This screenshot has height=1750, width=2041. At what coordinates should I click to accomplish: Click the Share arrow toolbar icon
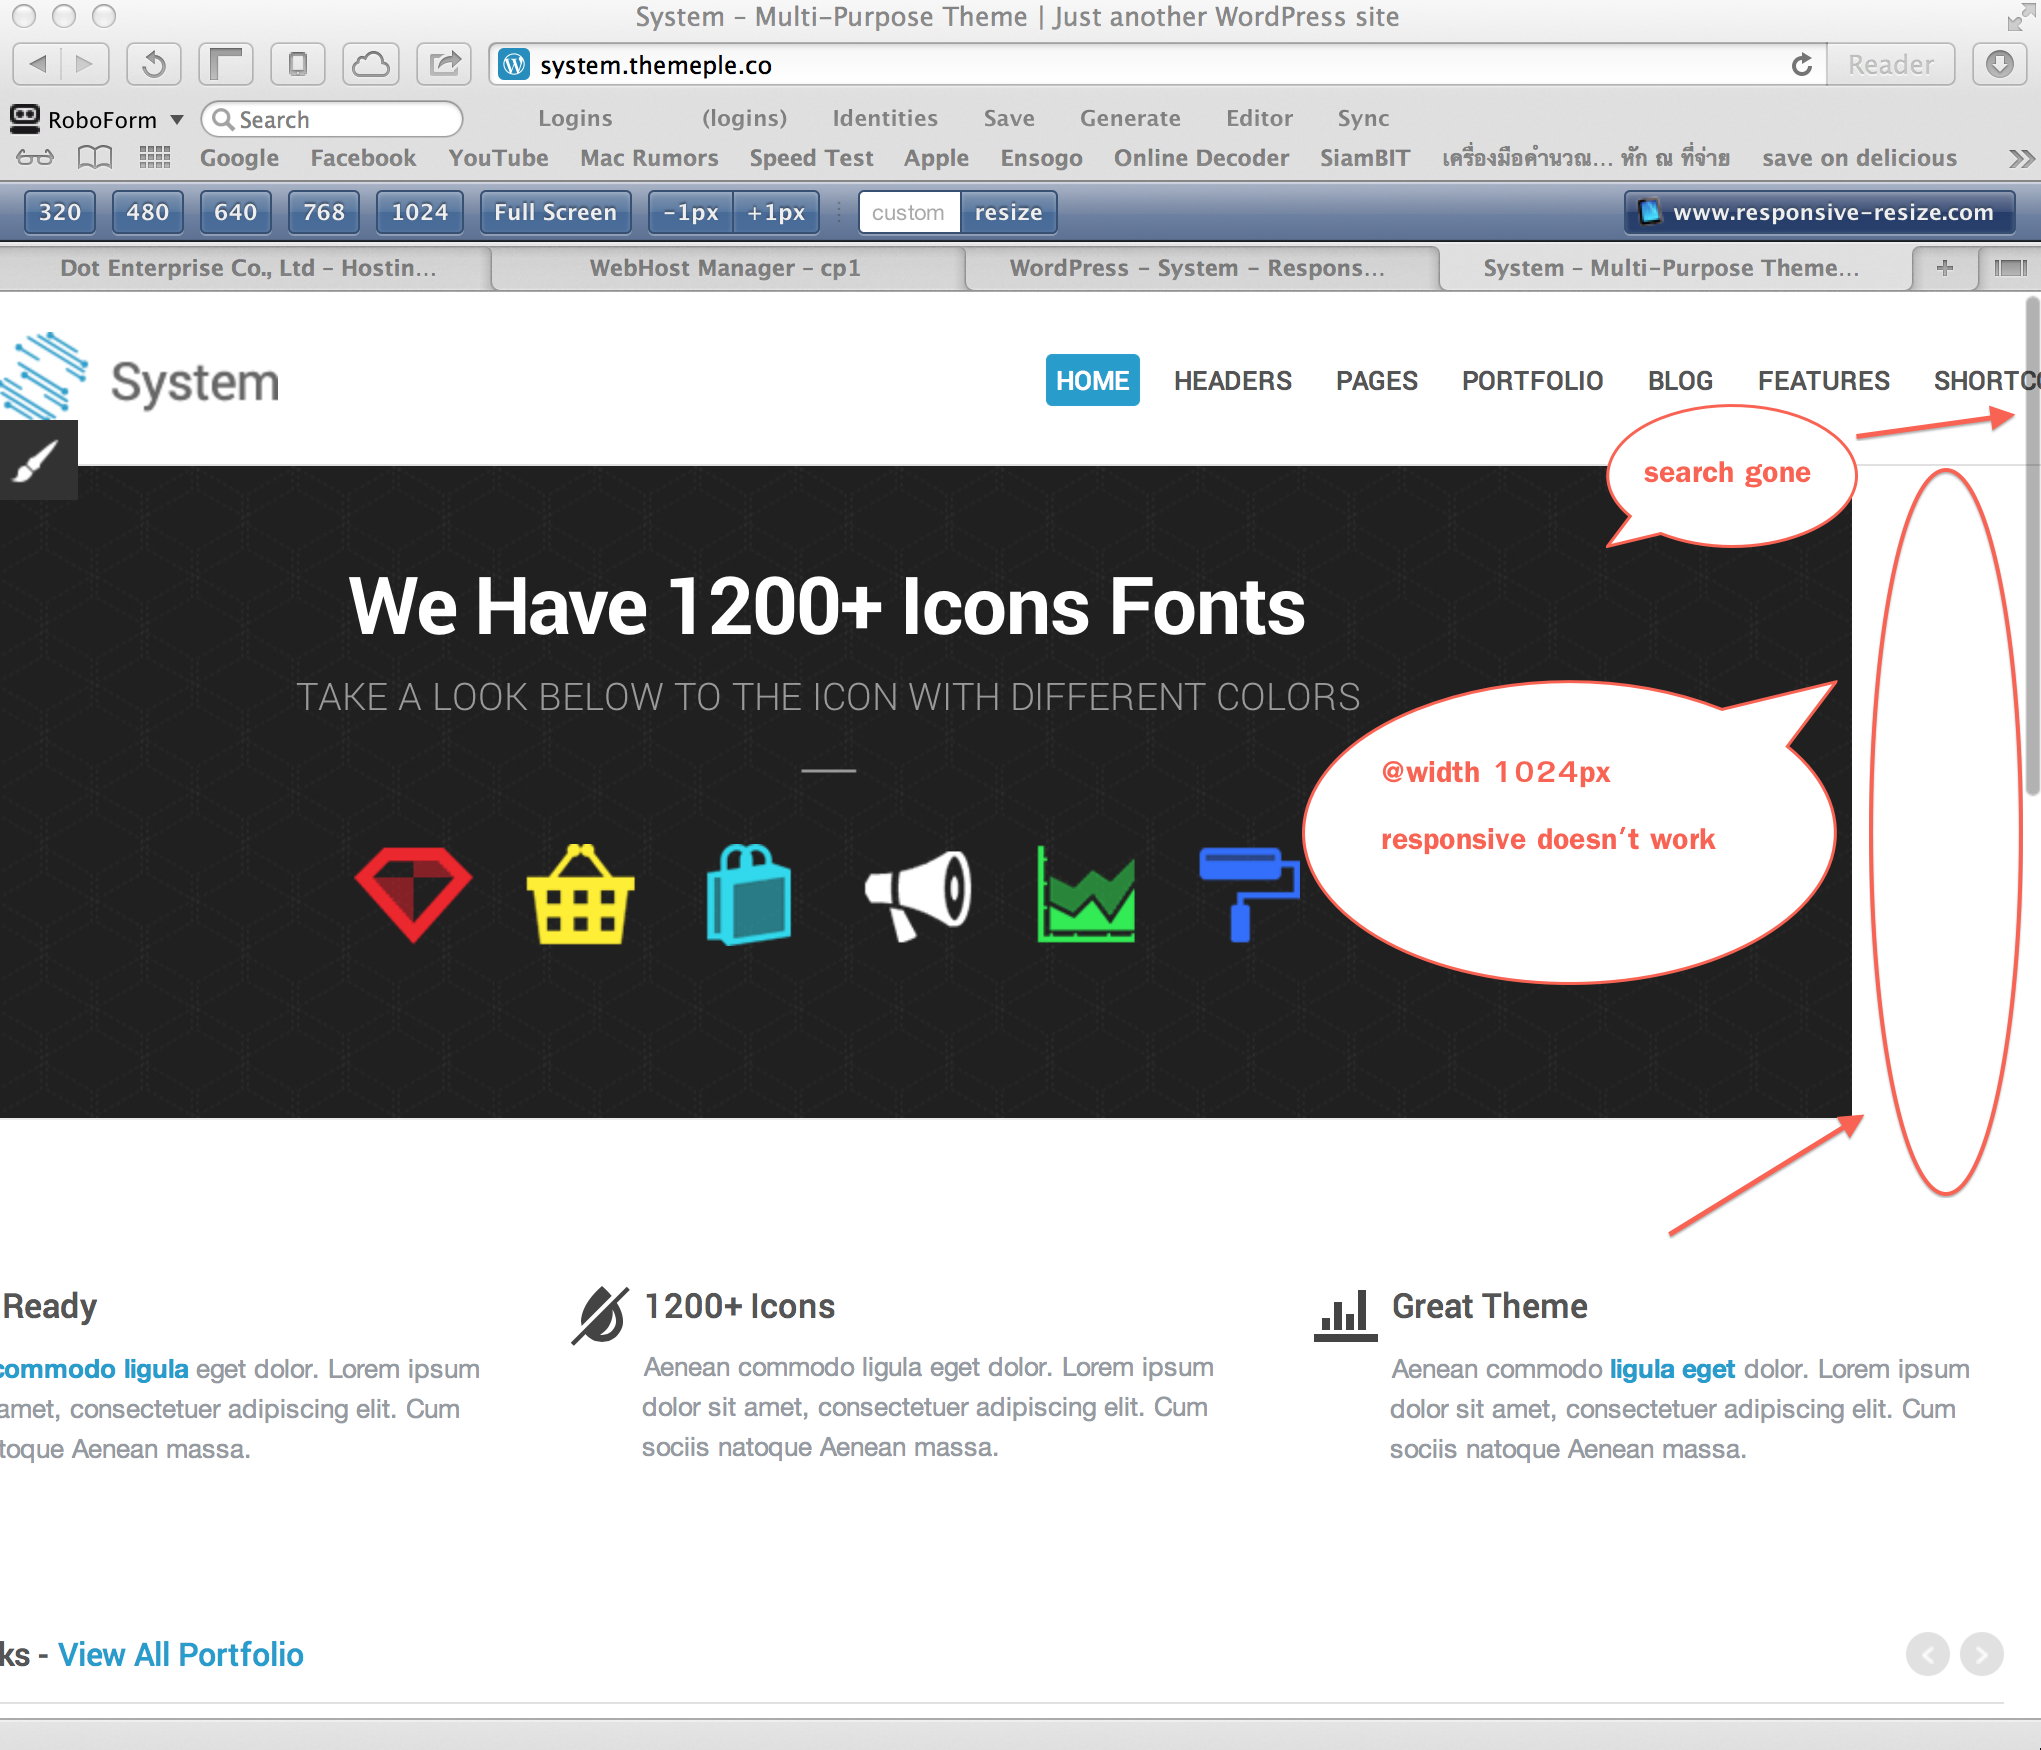coord(444,65)
